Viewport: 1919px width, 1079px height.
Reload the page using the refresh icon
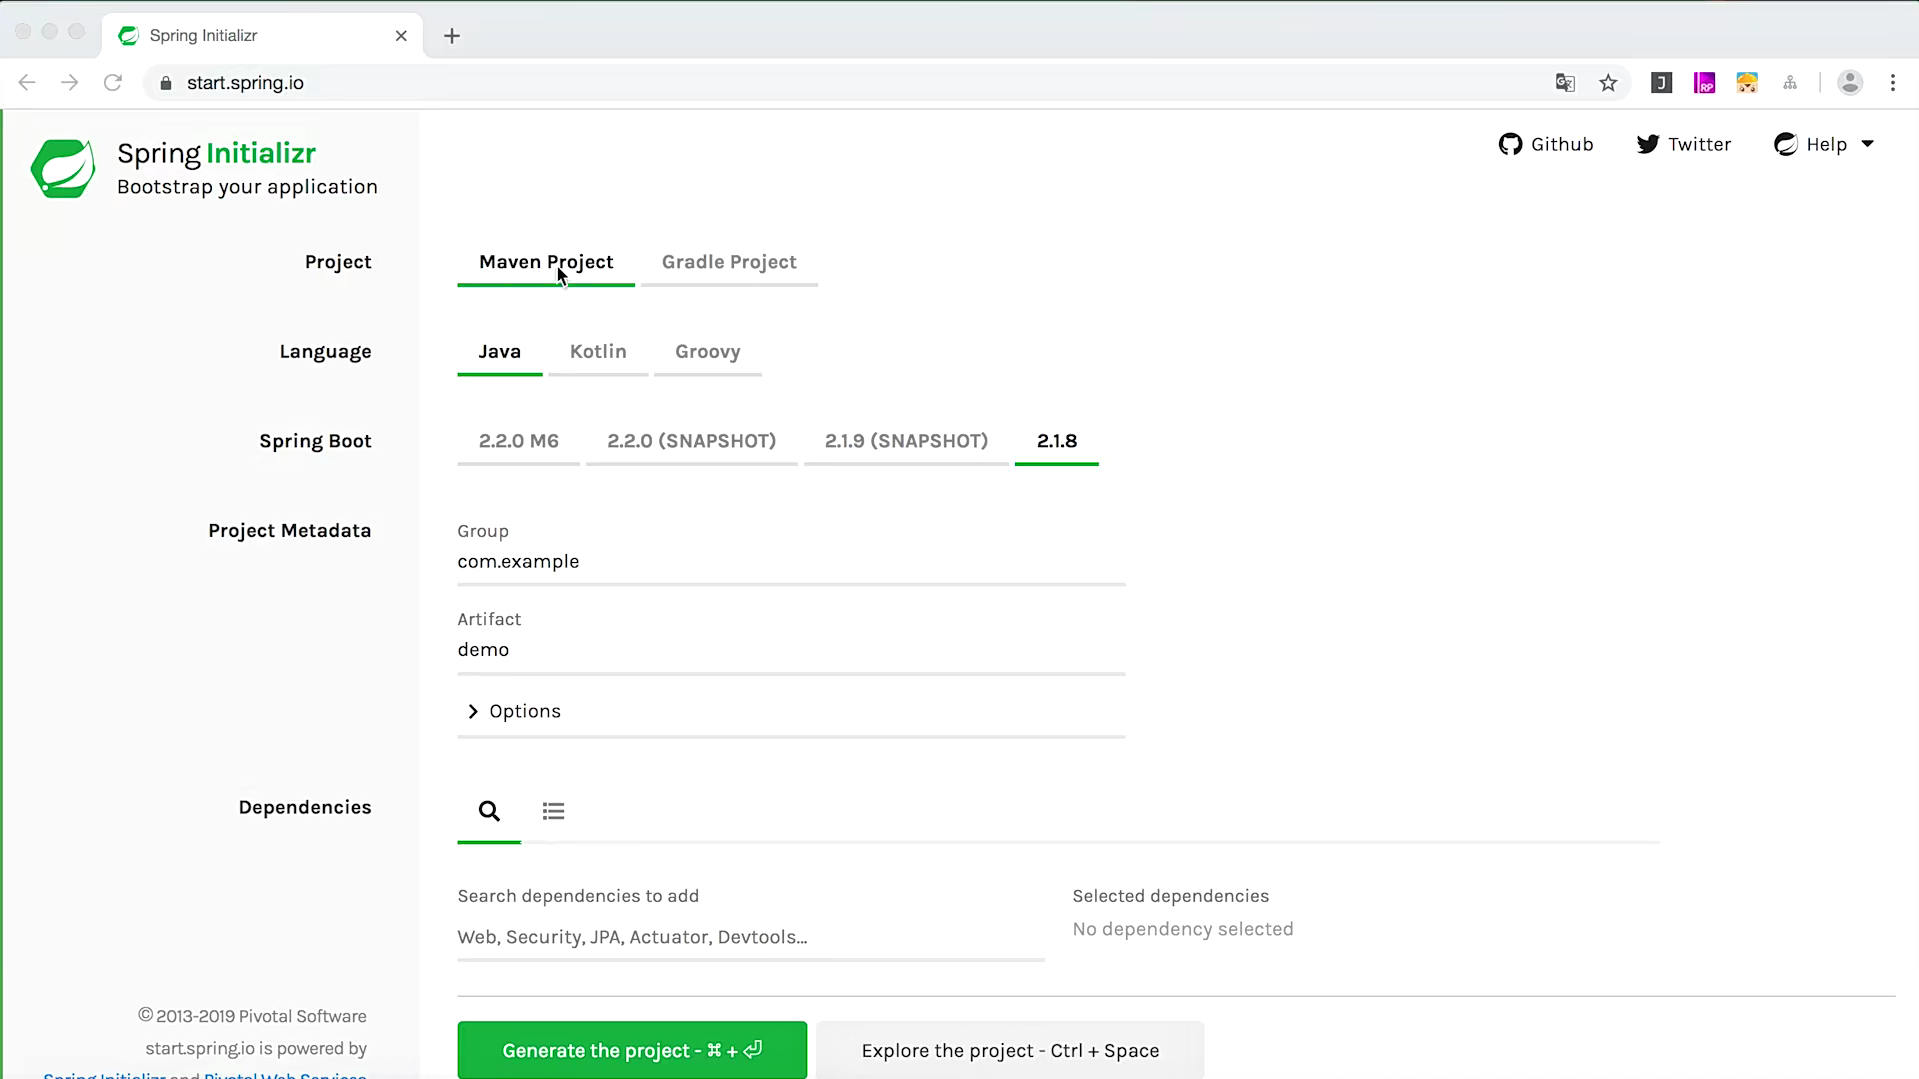pyautogui.click(x=113, y=83)
